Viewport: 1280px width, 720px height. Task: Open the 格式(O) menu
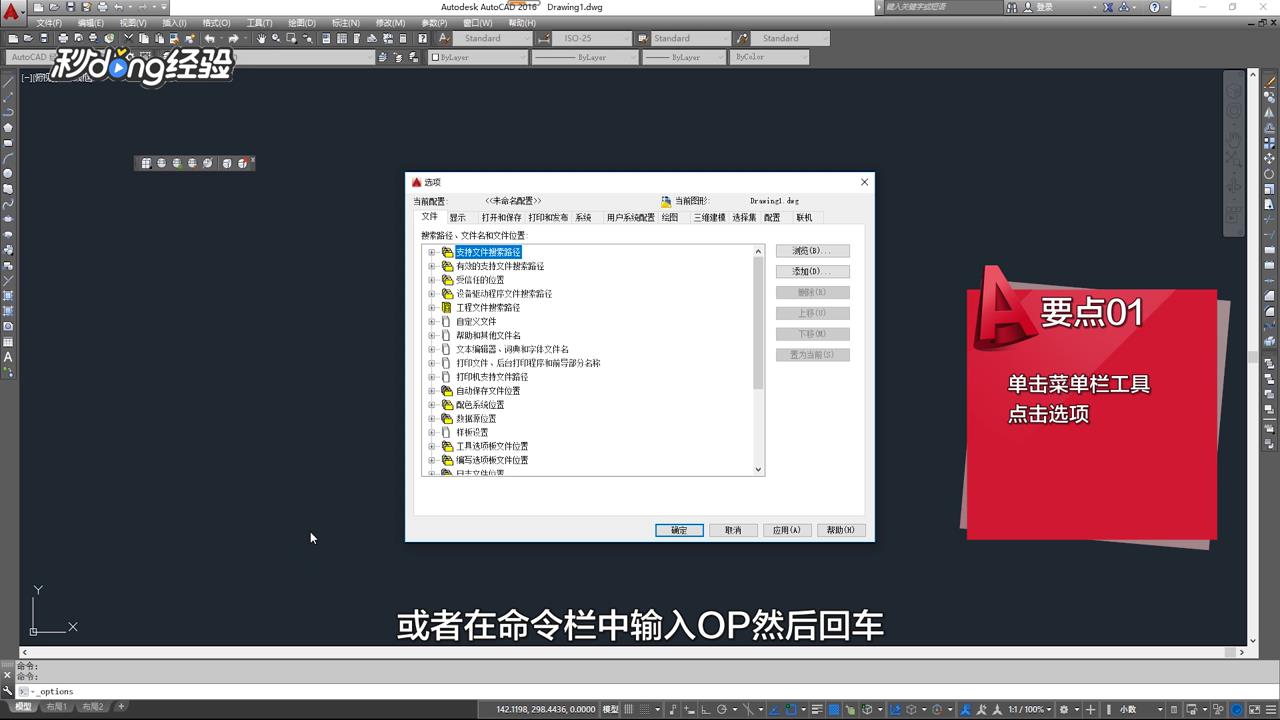tap(216, 23)
